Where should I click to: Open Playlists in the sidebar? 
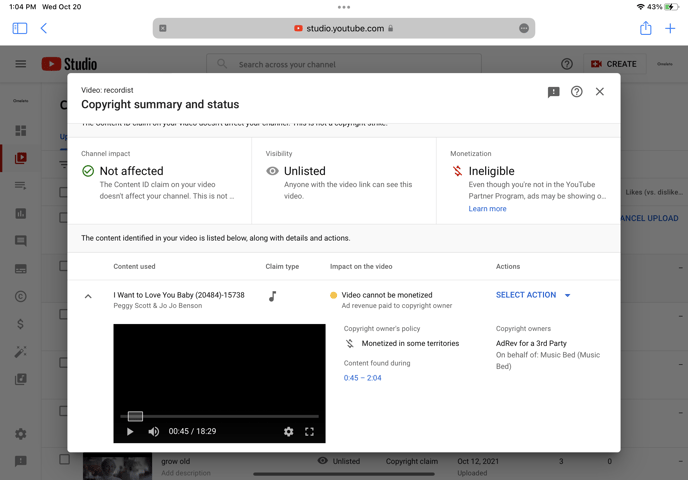pos(21,186)
